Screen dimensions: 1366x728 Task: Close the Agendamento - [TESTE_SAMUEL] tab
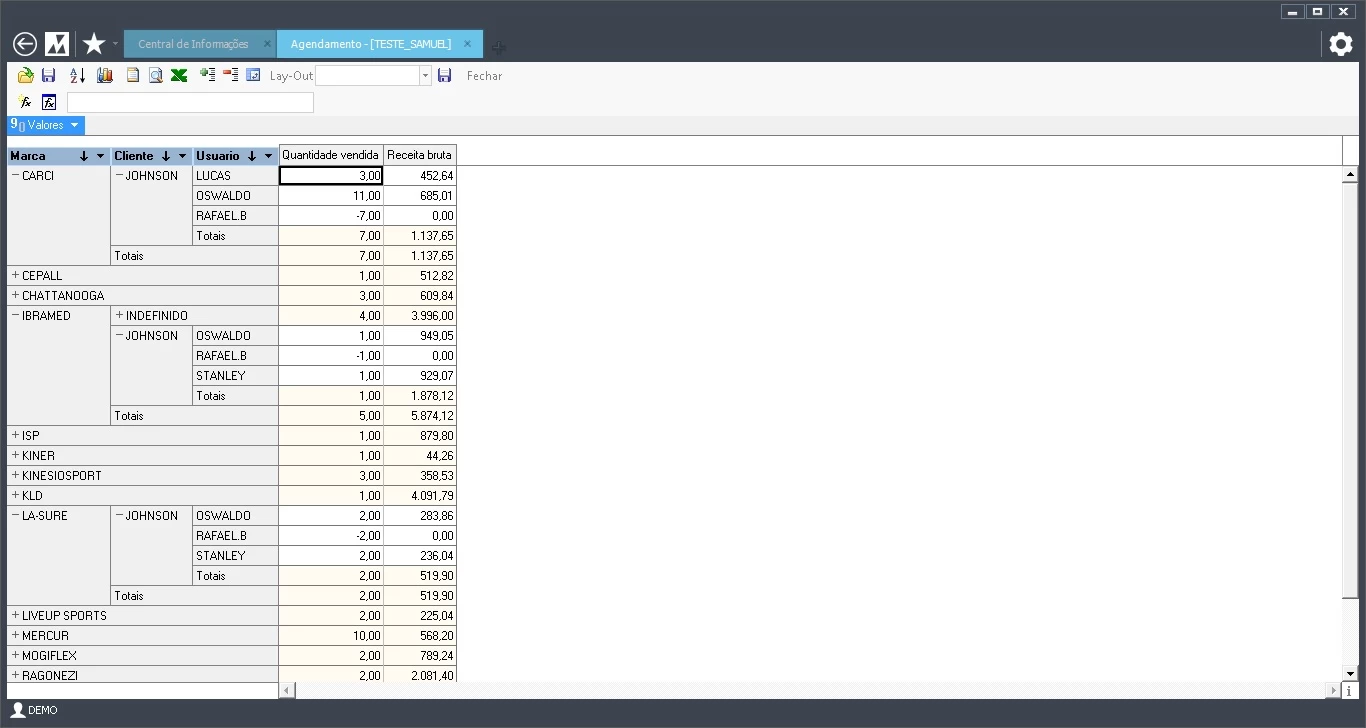pos(468,44)
